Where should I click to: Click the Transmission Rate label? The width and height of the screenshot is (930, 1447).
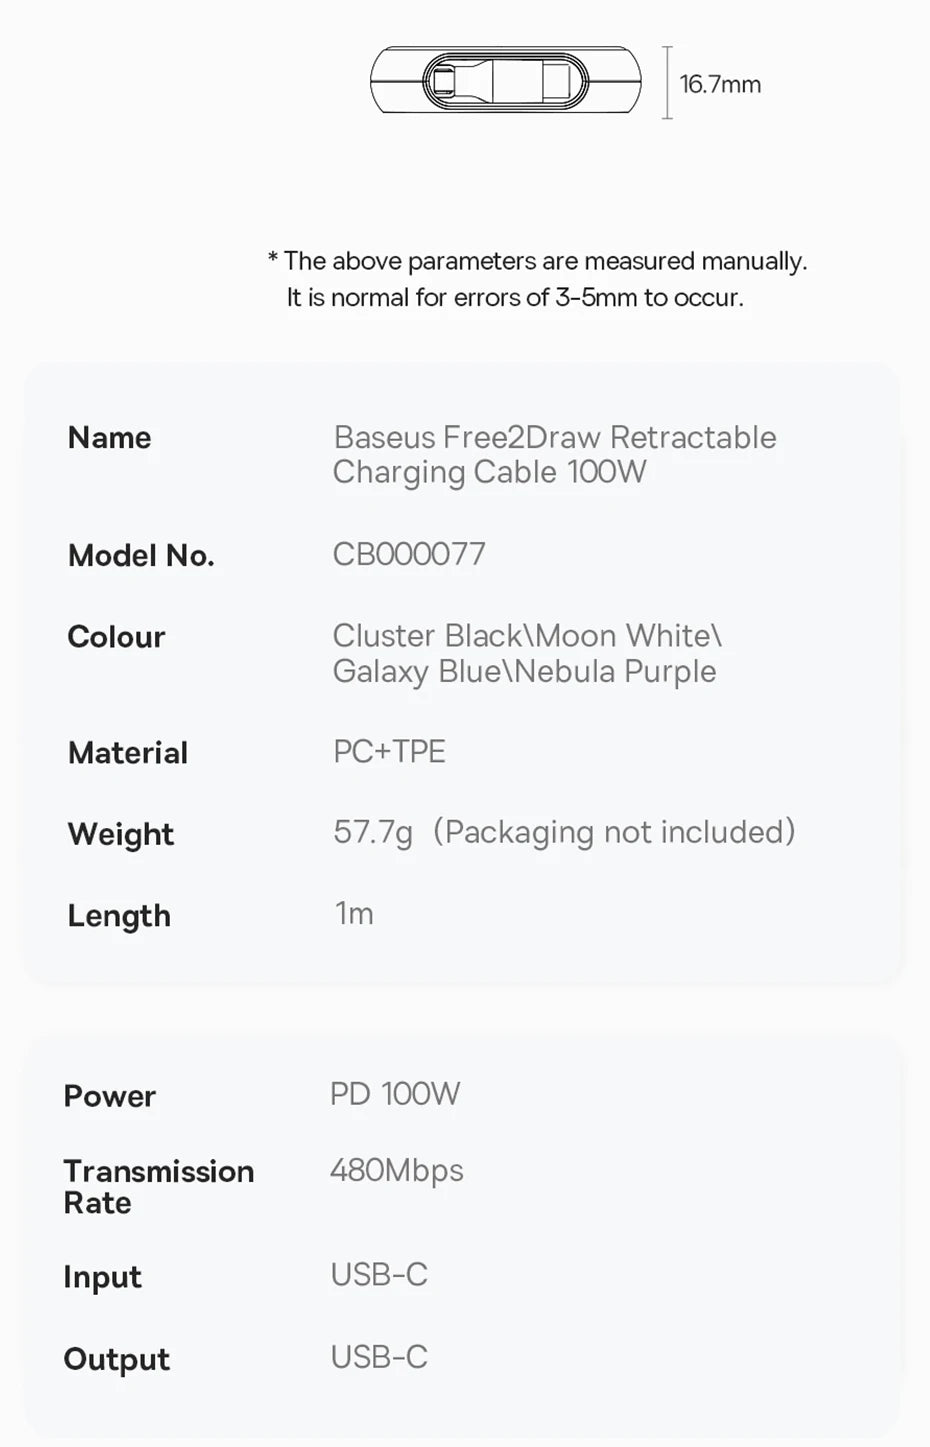pos(158,1186)
